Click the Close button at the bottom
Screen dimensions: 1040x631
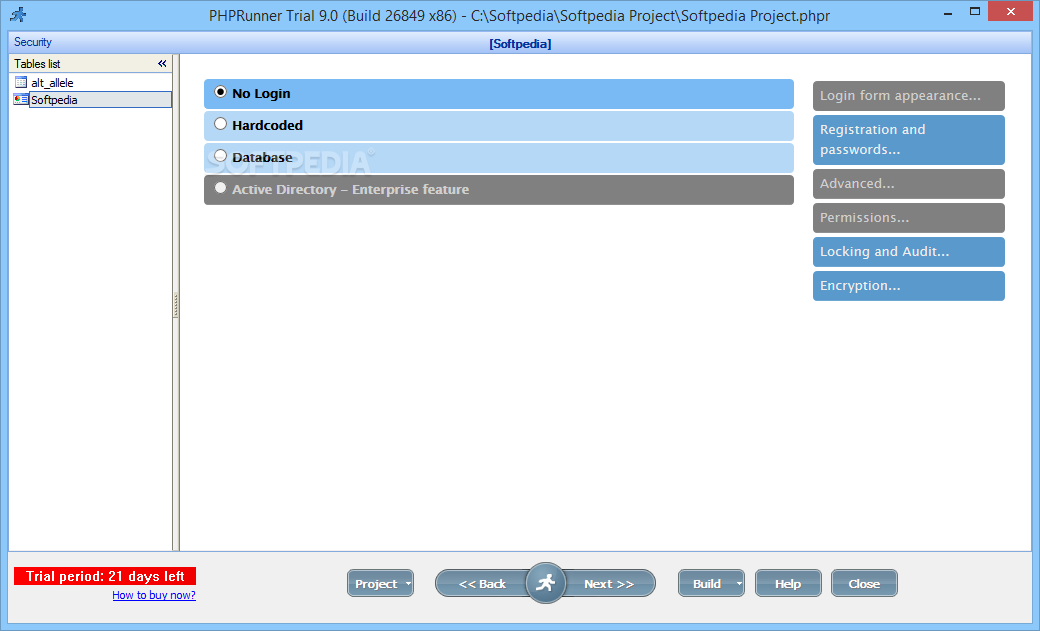click(x=864, y=584)
